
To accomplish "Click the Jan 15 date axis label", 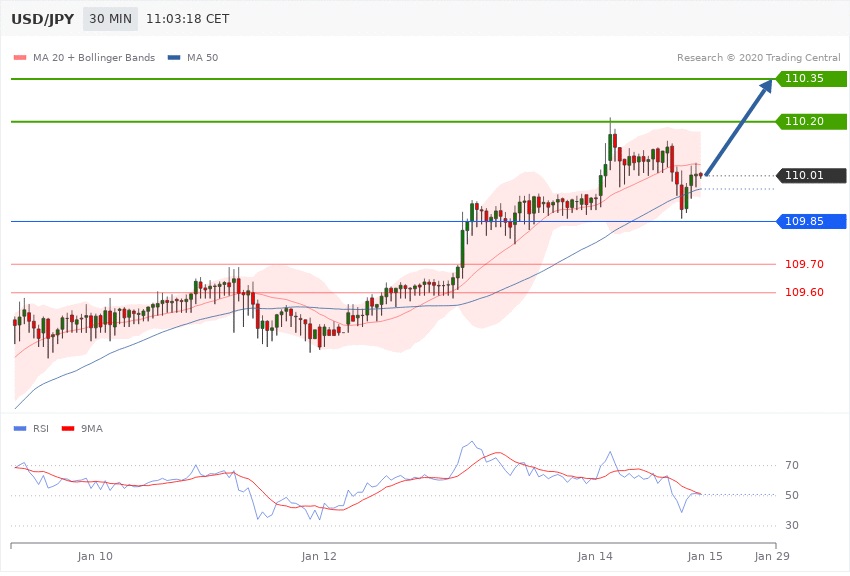I will tap(705, 556).
